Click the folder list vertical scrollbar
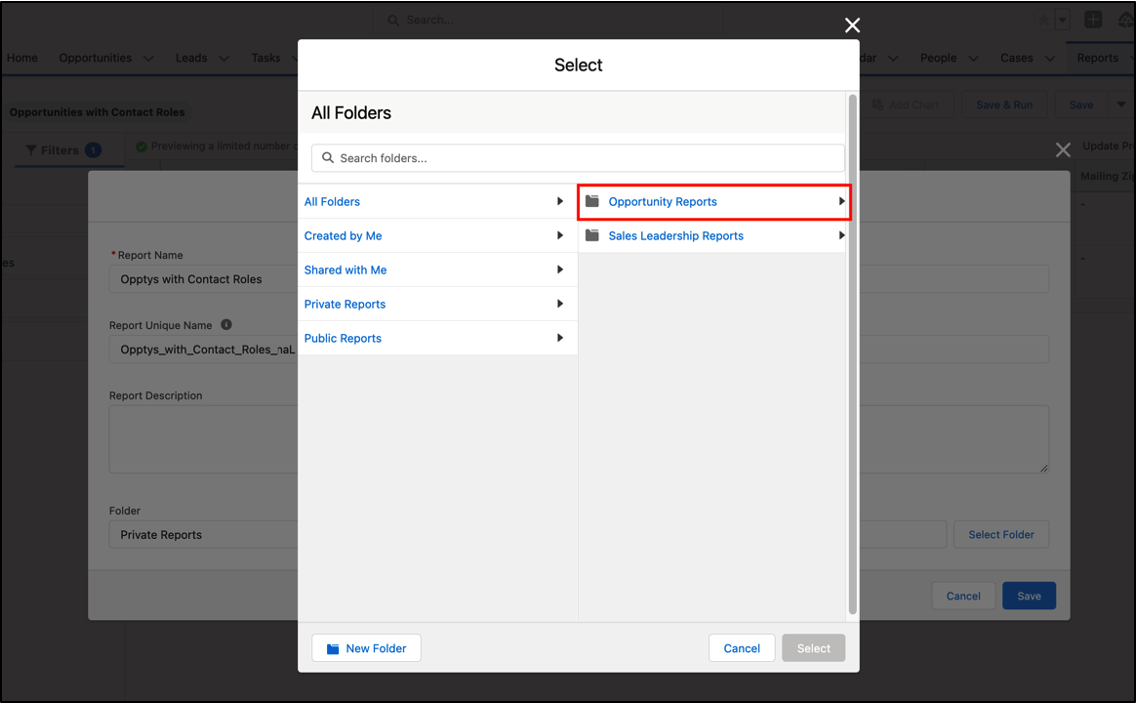 point(852,350)
